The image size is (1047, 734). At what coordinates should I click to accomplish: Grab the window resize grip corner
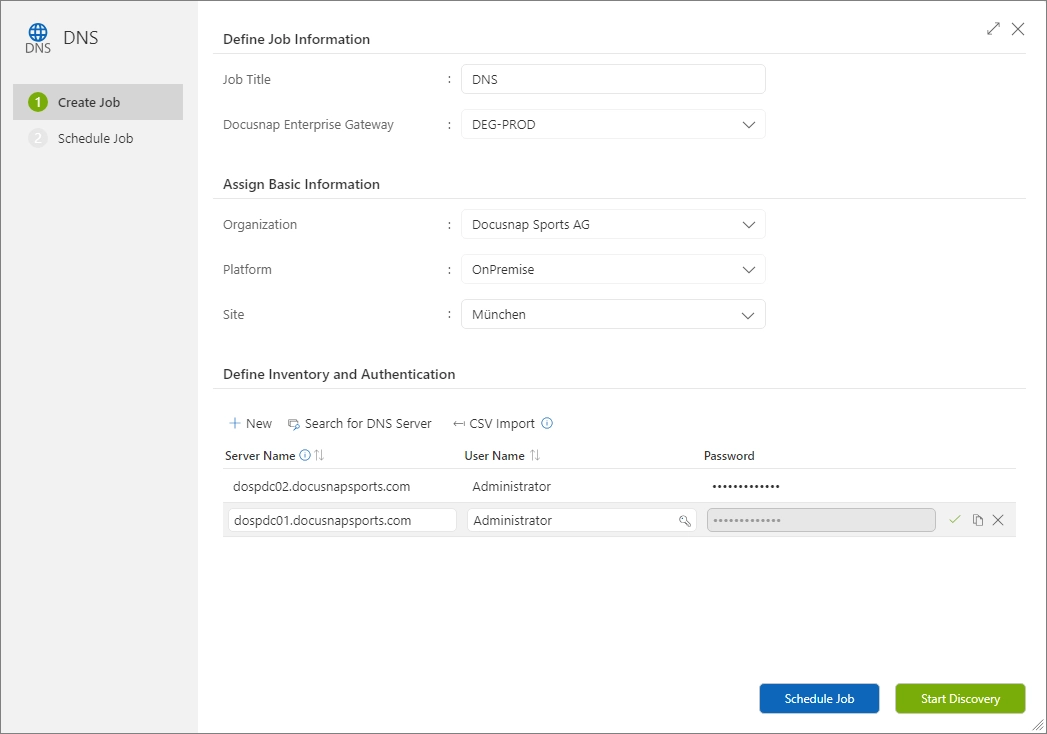(x=1038, y=725)
